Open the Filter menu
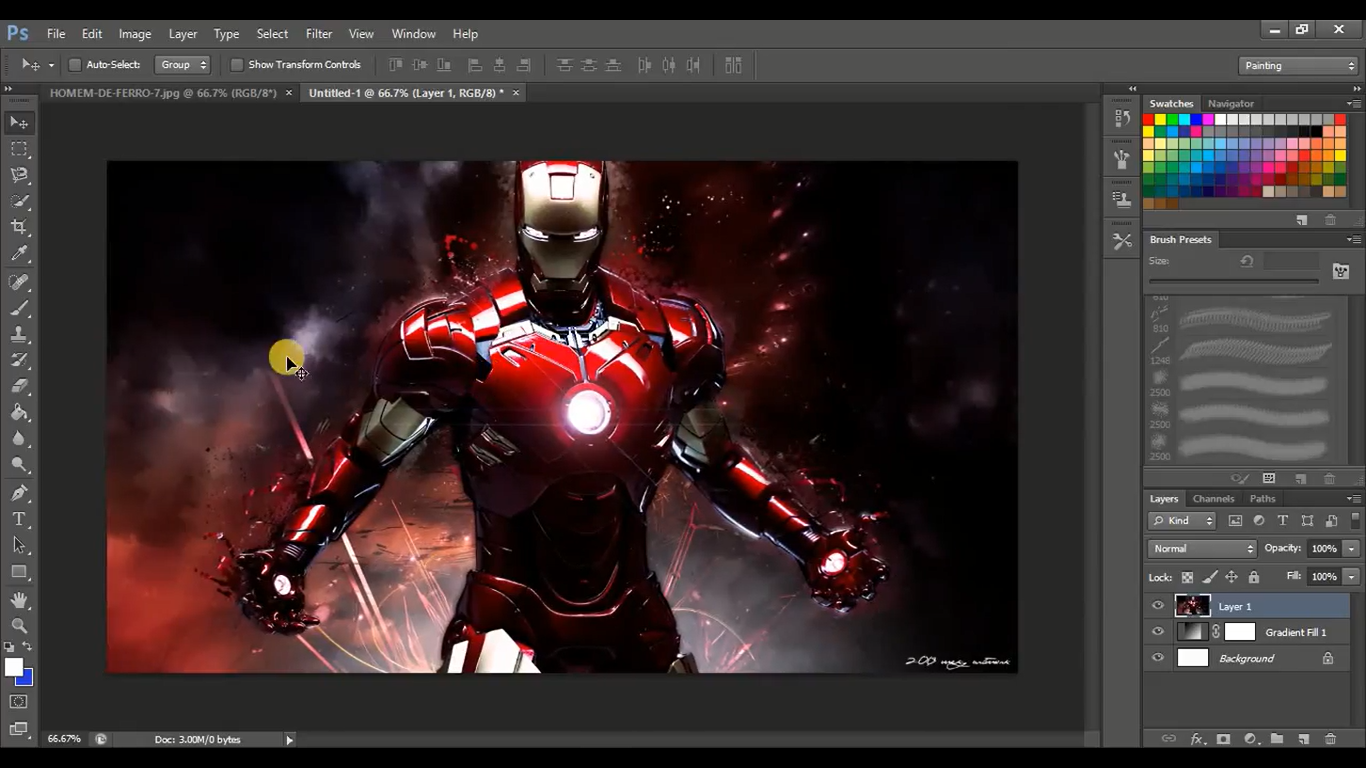 [x=318, y=33]
